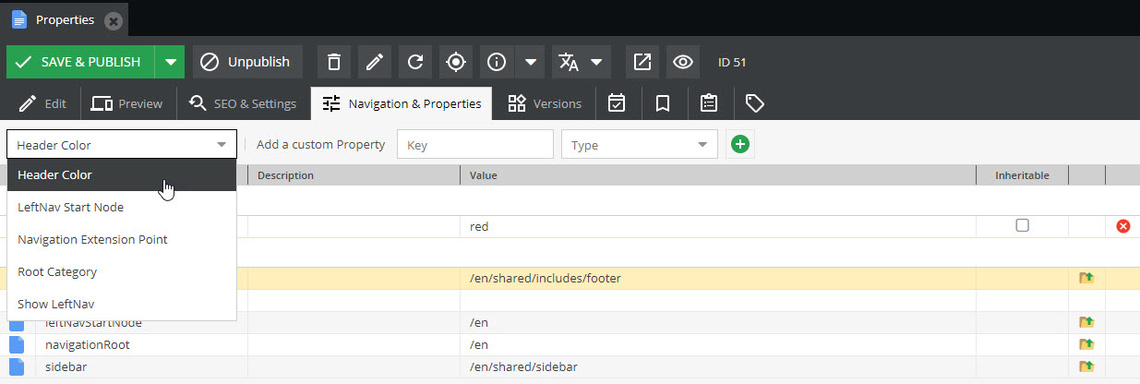Open the Versions tab

tap(545, 103)
